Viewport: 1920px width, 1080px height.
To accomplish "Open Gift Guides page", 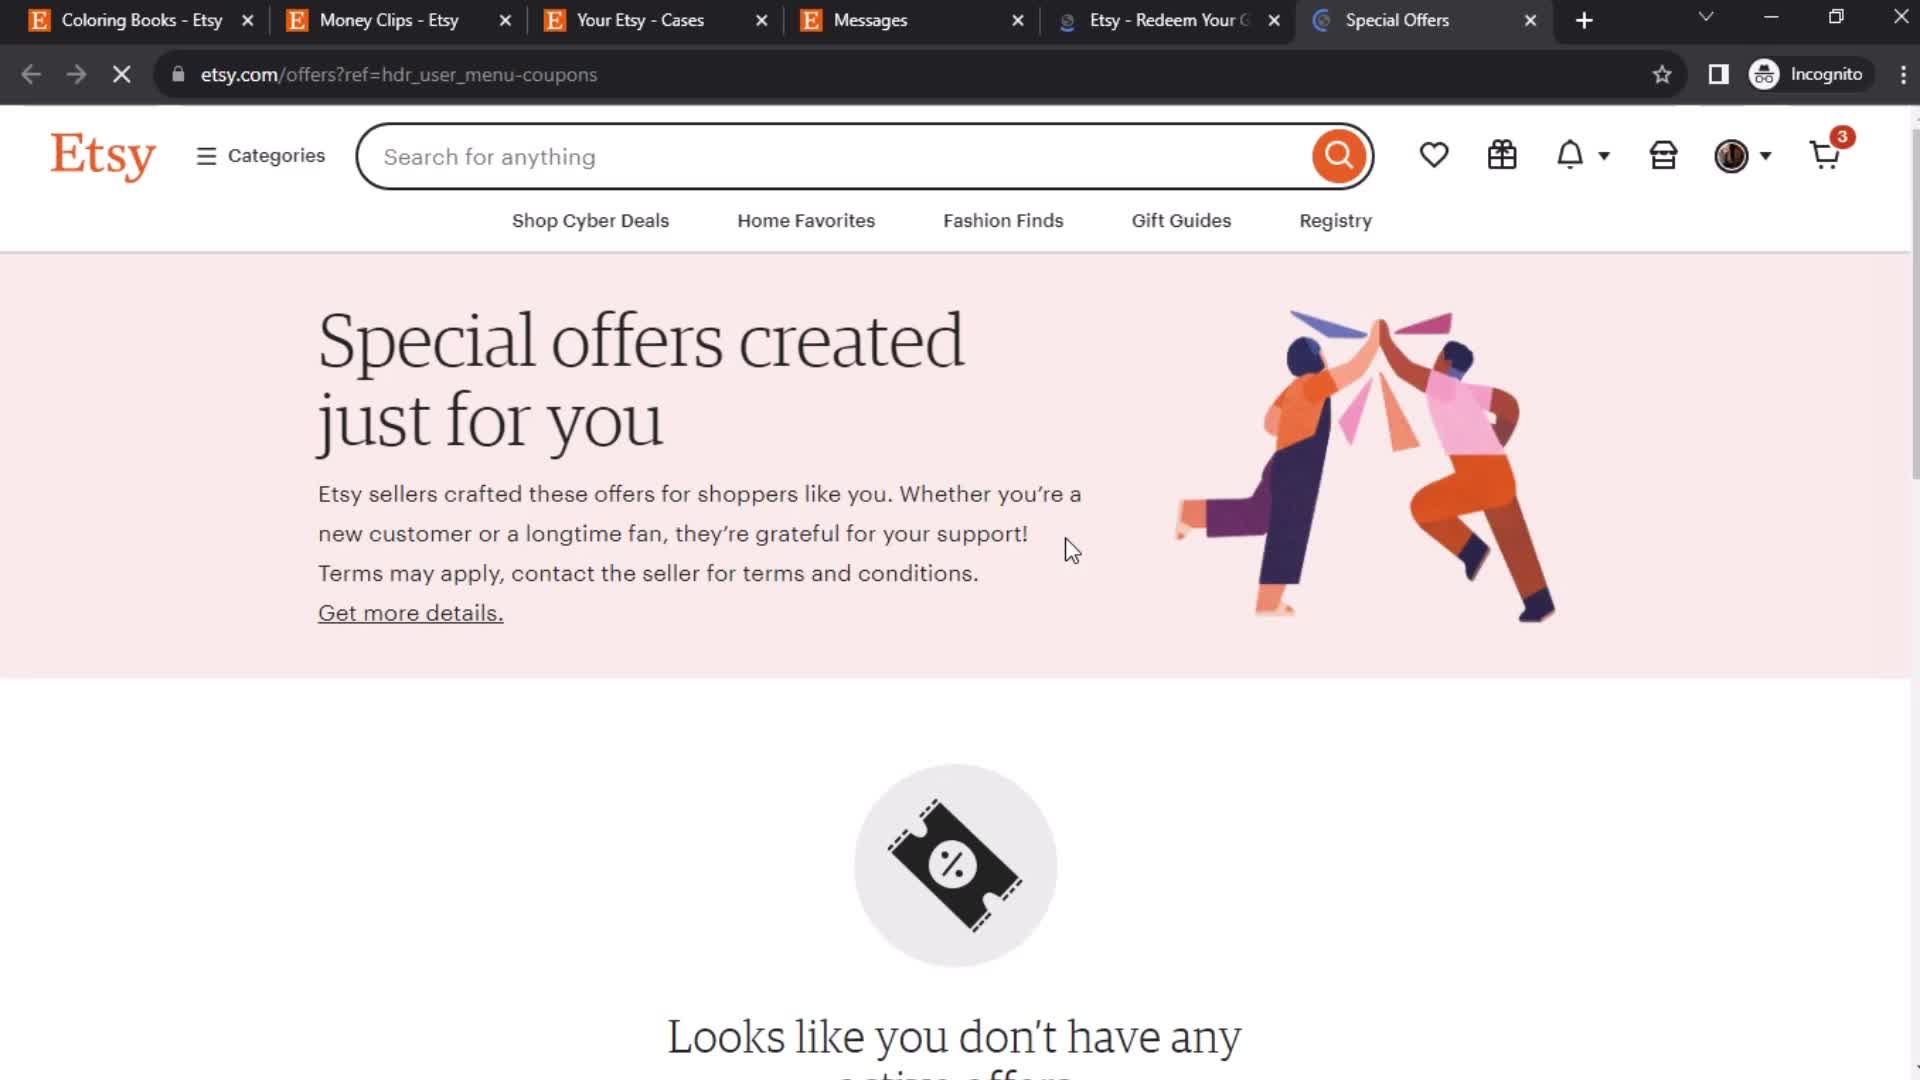I will [x=1182, y=220].
